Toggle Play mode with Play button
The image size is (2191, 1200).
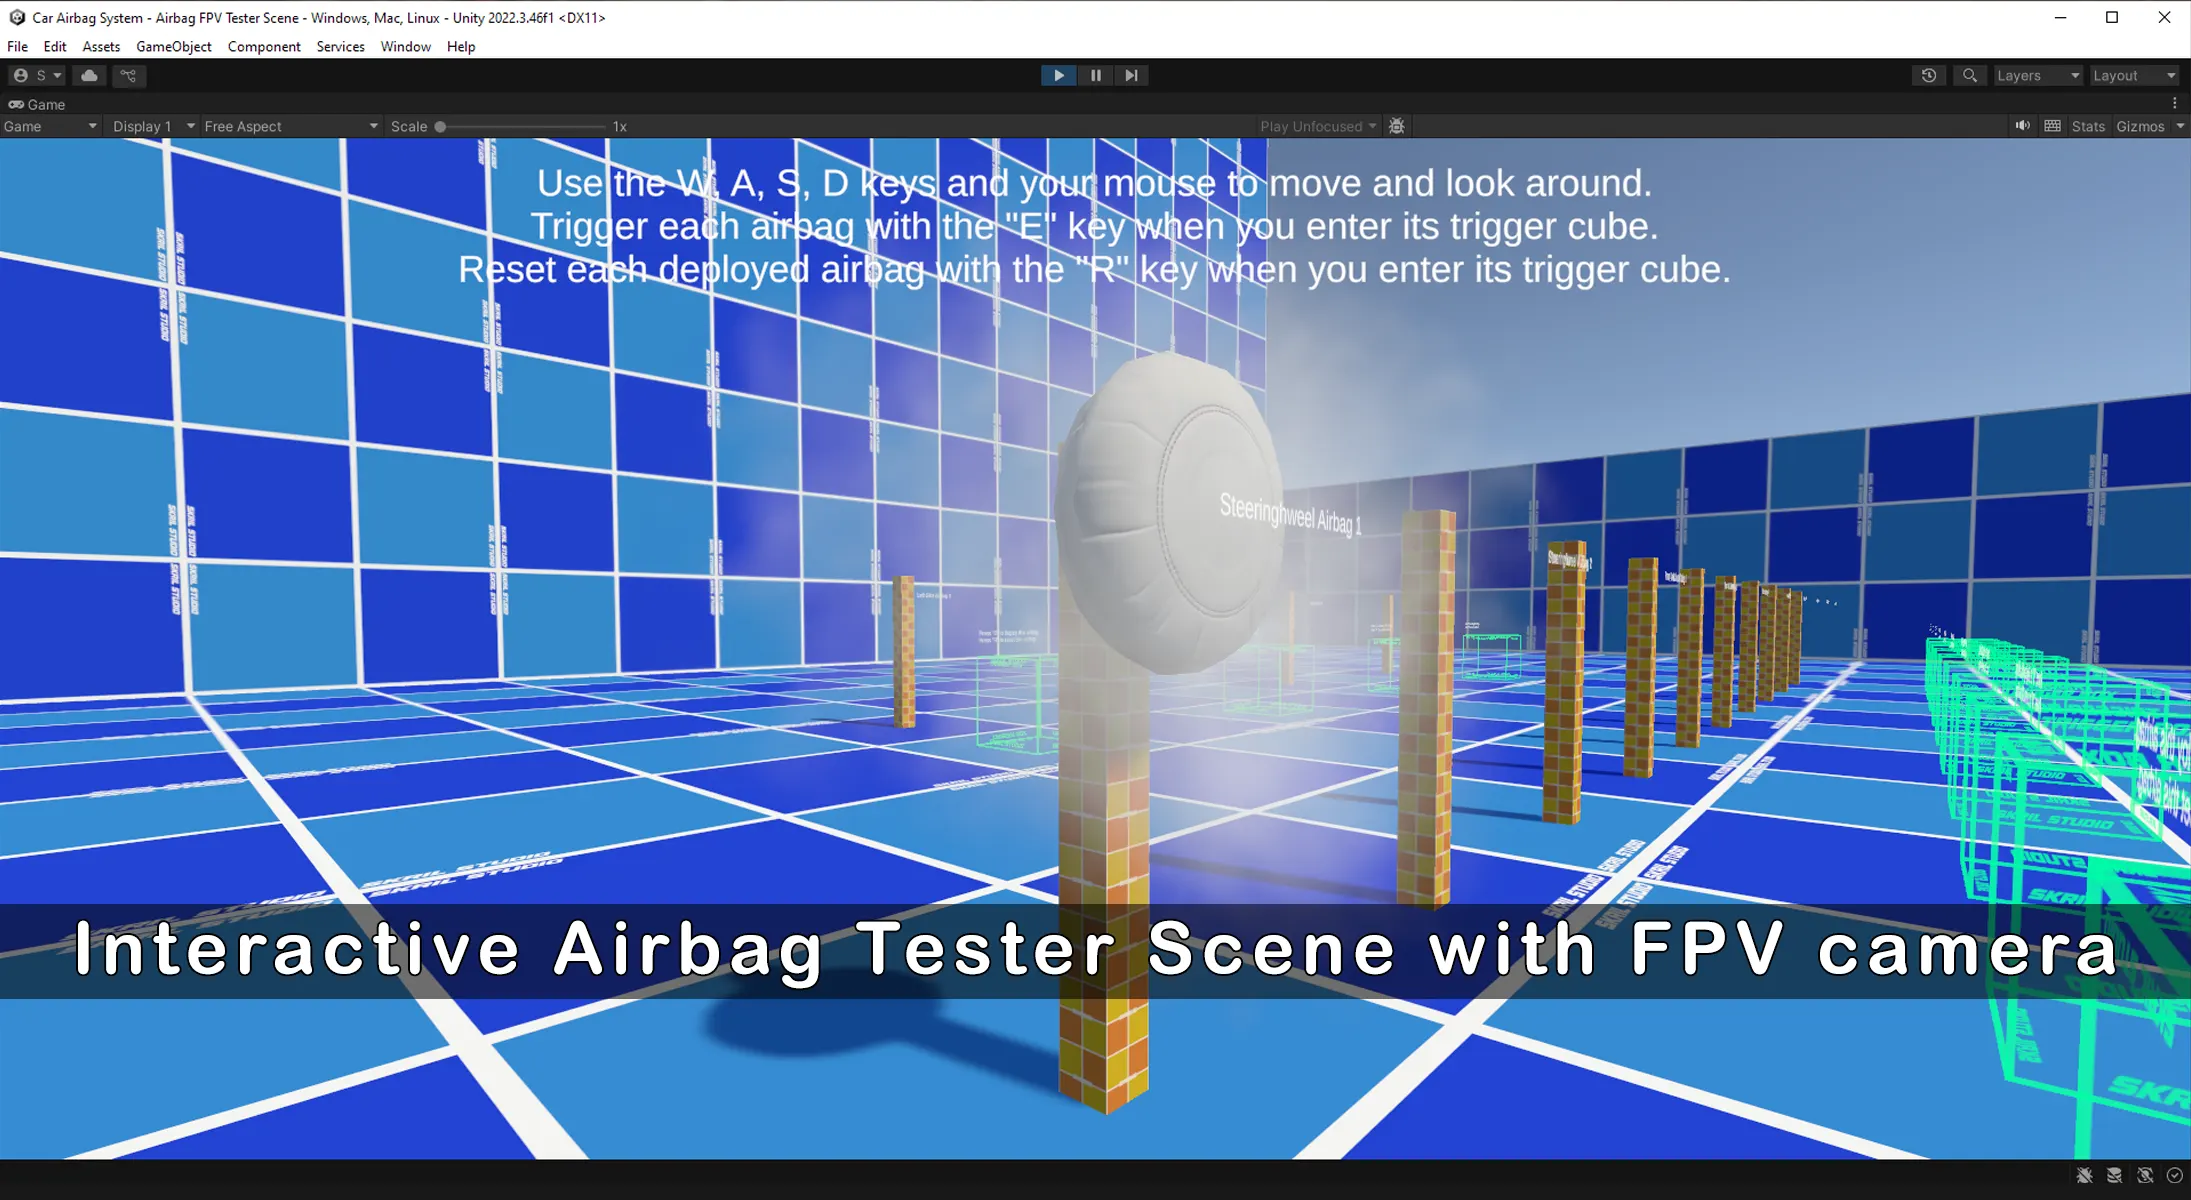point(1058,76)
